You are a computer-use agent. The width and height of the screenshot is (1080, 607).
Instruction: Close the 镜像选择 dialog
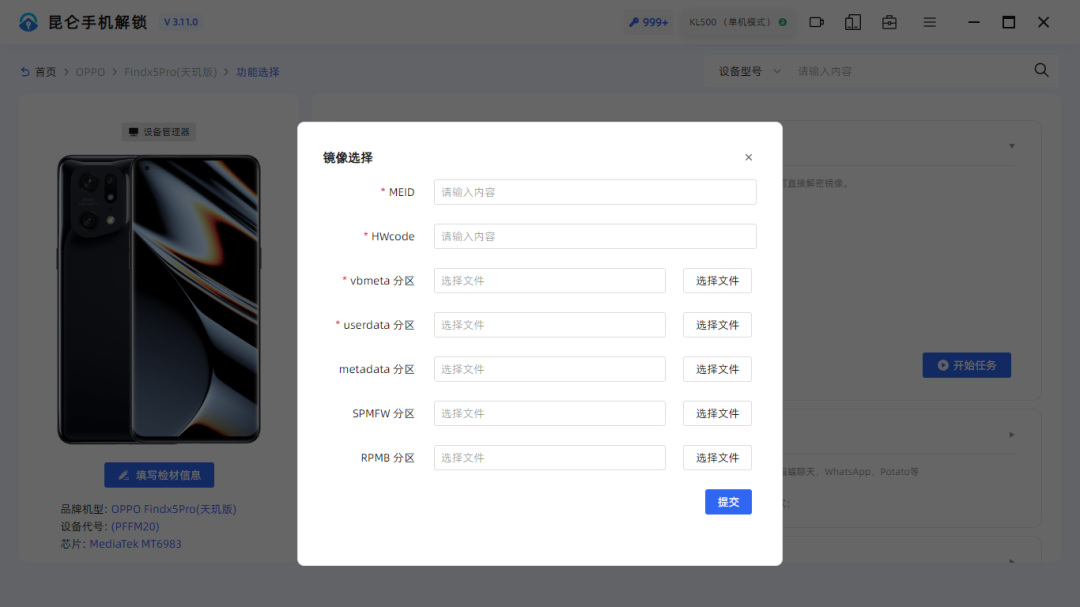coord(748,157)
